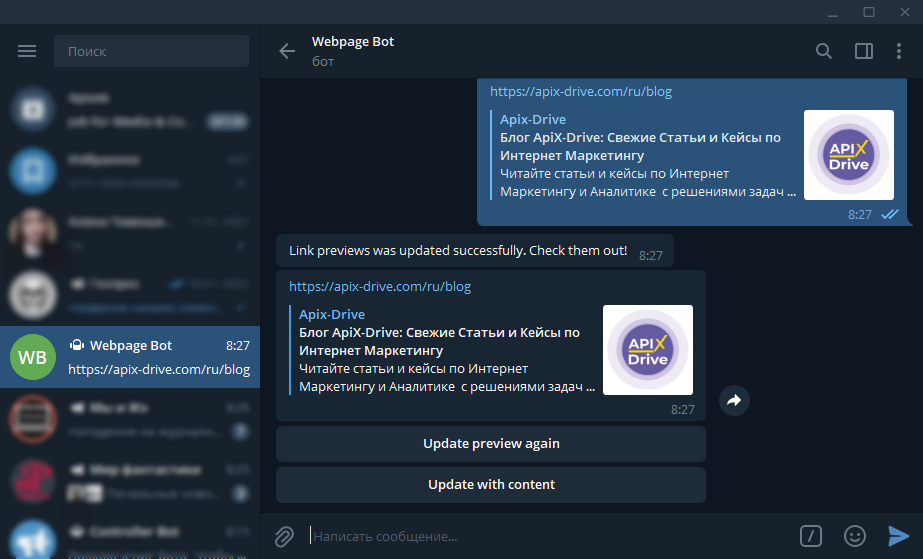Open the three-dot chat options menu
Screen dimensions: 923x559
coord(899,51)
